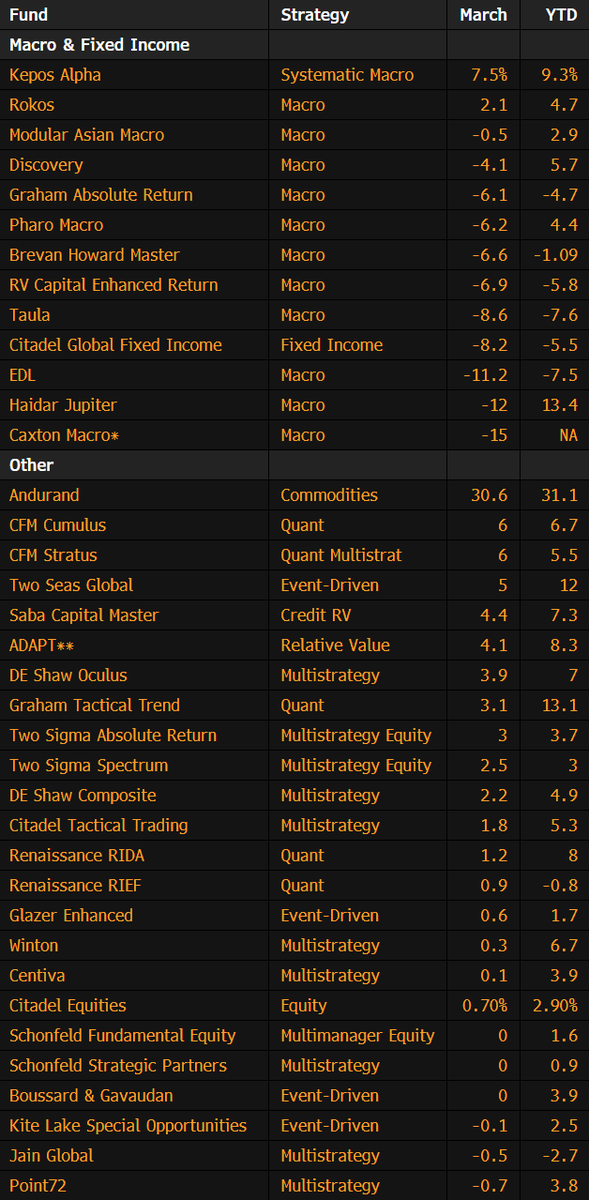Select Haidar Jupiter YTD value 13.4
Screen dimensions: 589x1200
[x=562, y=405]
